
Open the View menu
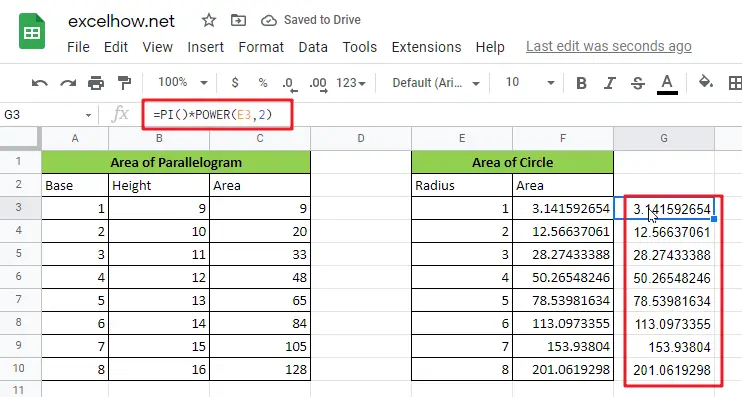click(158, 47)
